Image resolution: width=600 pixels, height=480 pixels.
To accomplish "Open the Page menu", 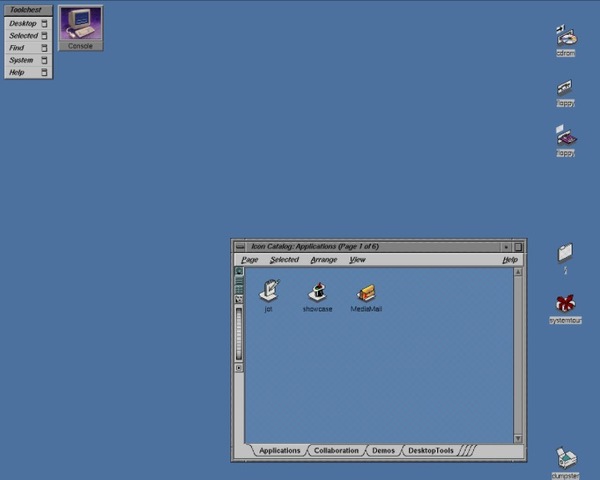I will coord(249,260).
